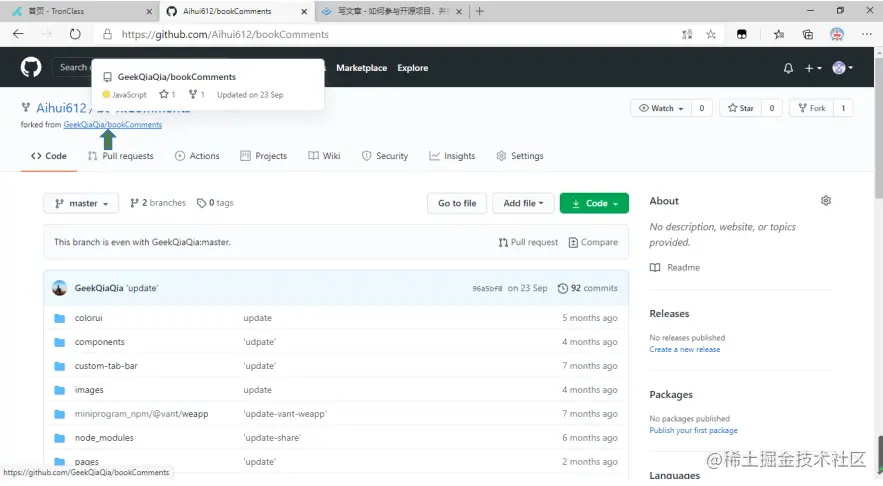The image size is (883, 486).
Task: Click the Fork count 1
Action: [x=843, y=108]
